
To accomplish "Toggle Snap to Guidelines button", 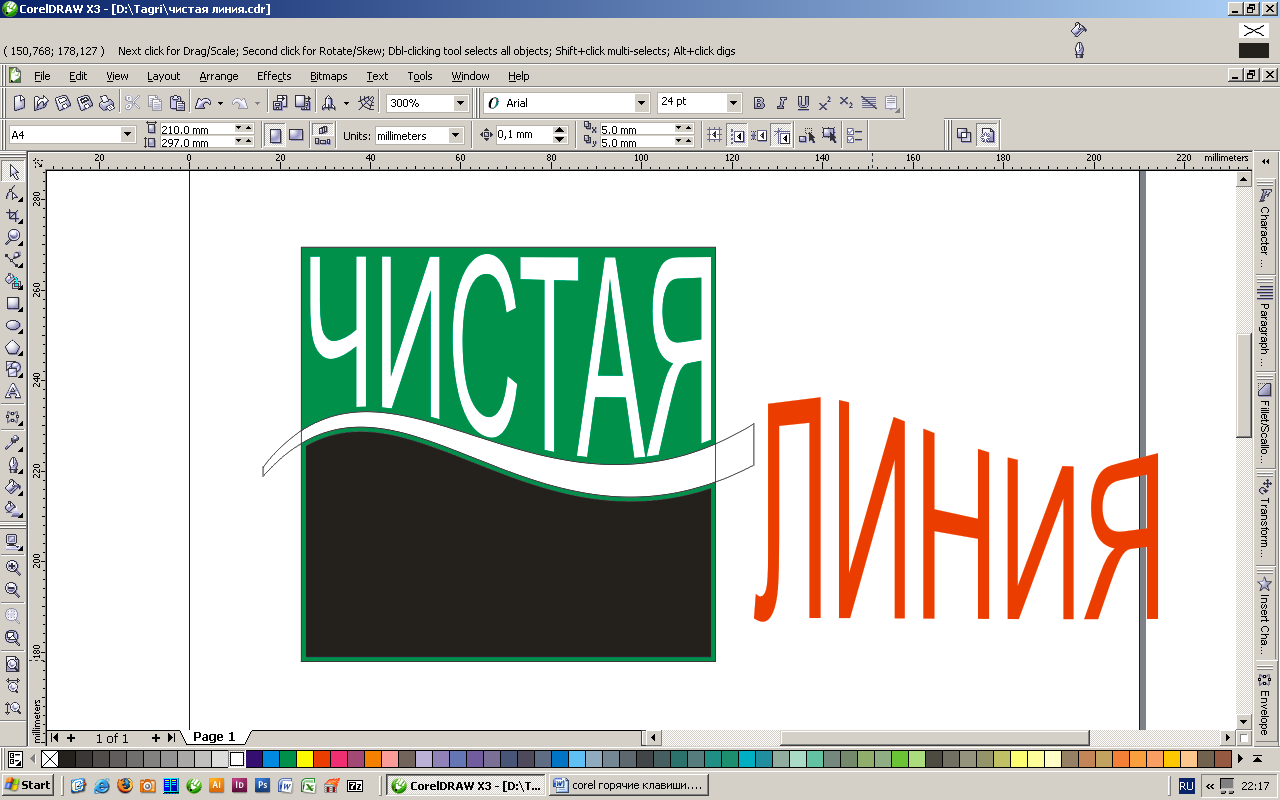I will click(737, 135).
